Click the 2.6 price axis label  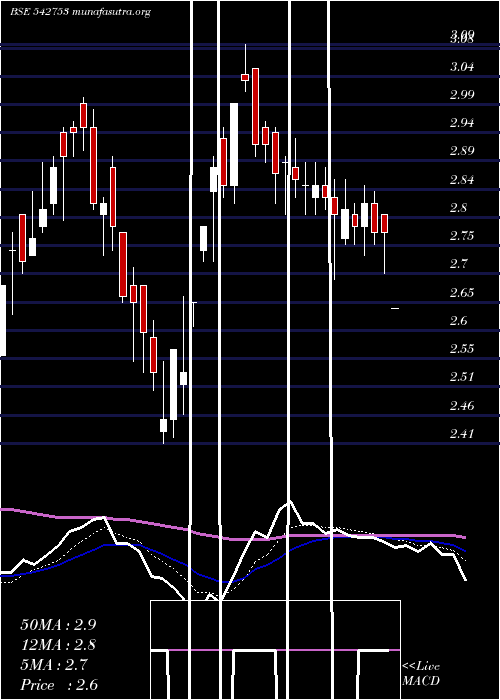(459, 321)
